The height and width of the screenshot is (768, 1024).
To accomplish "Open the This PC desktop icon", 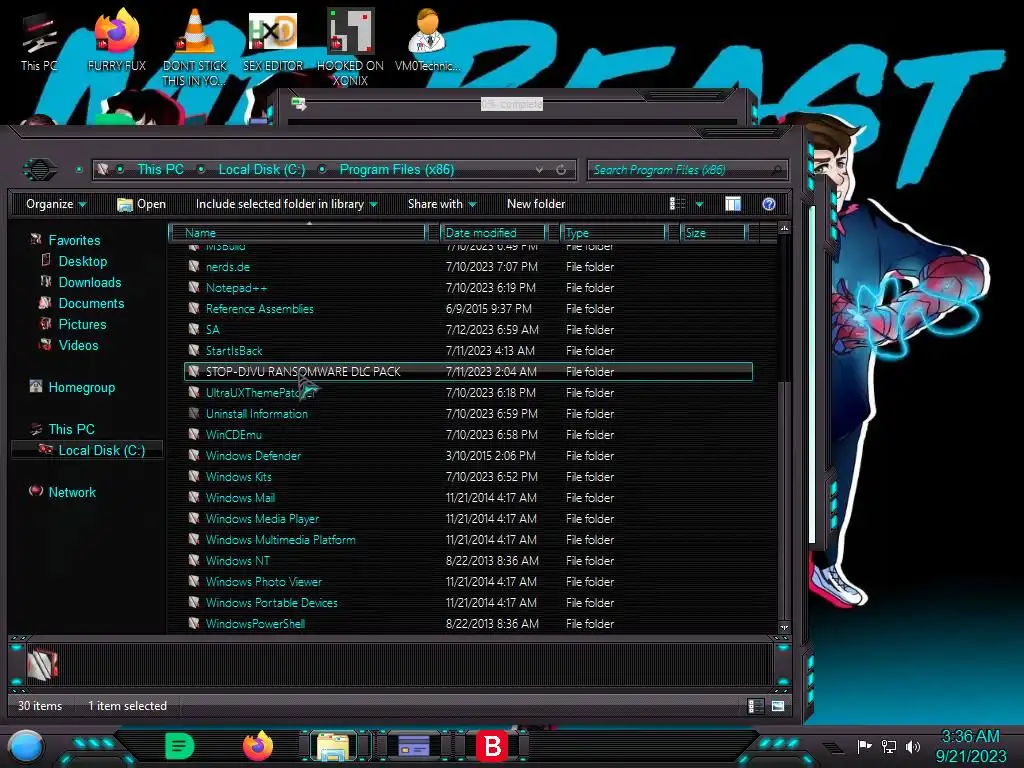I will [39, 42].
